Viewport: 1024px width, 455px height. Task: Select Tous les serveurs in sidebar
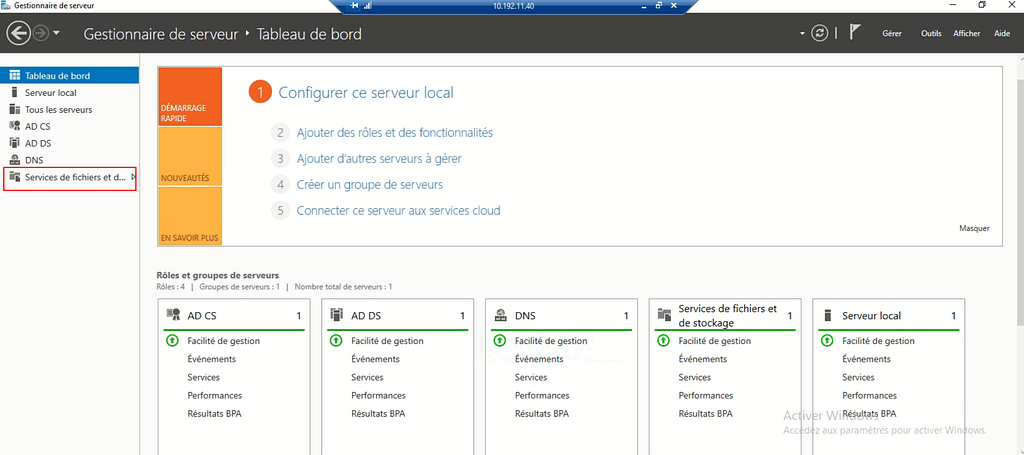pos(58,109)
